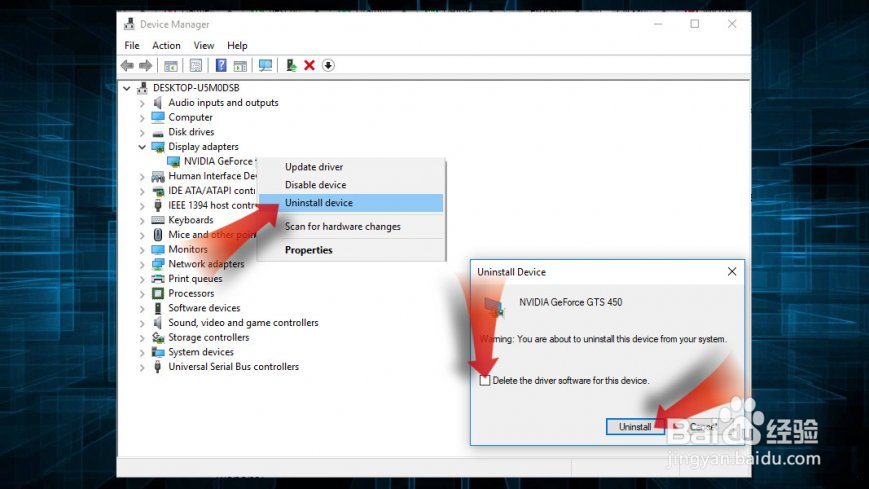The height and width of the screenshot is (489, 869).
Task: Click the Keyboards category icon
Action: click(x=158, y=220)
